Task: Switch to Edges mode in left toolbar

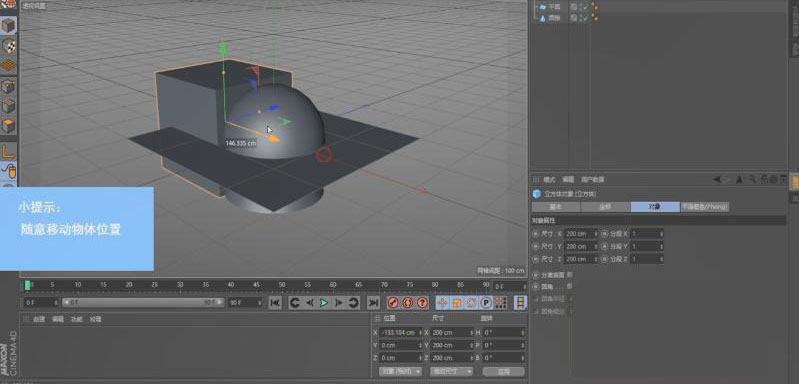Action: 8,106
